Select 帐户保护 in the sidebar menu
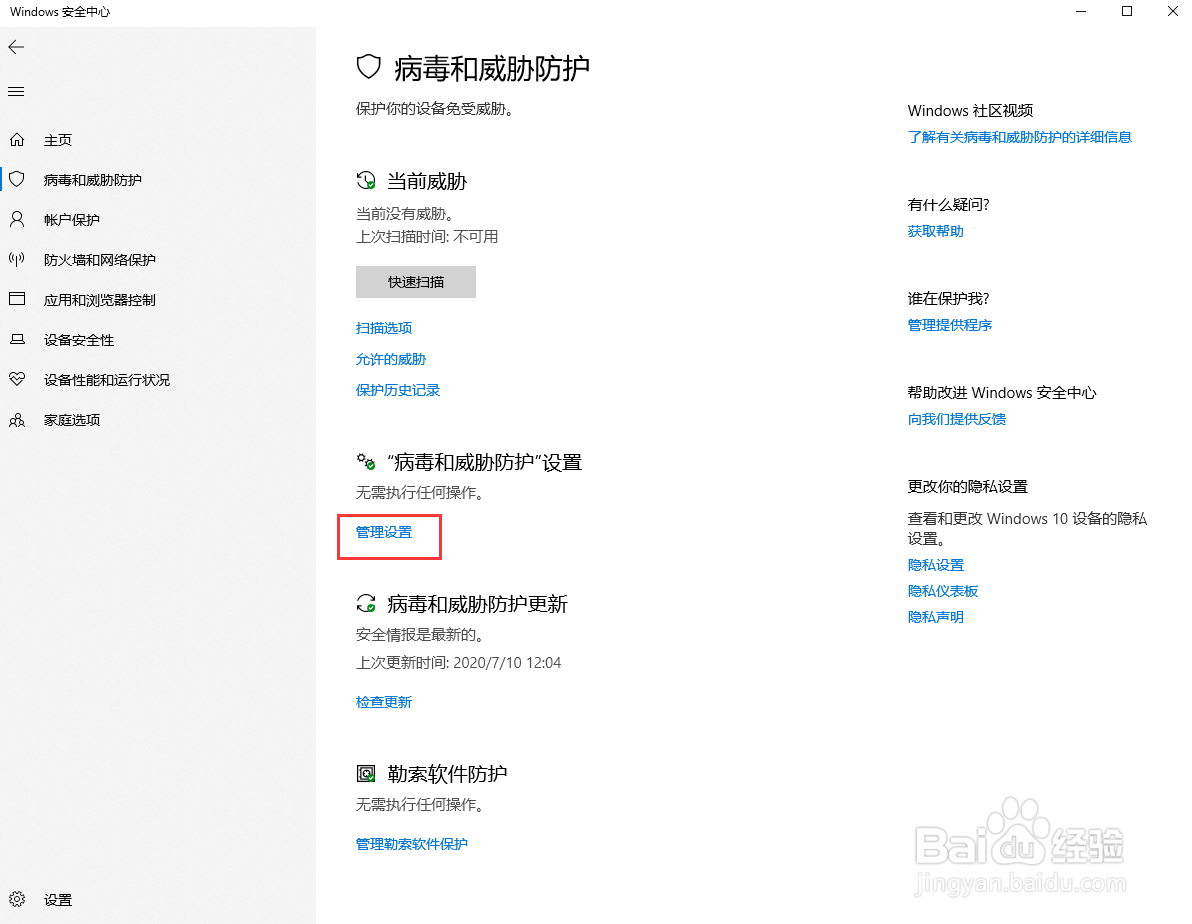This screenshot has height=924, width=1192. (69, 220)
